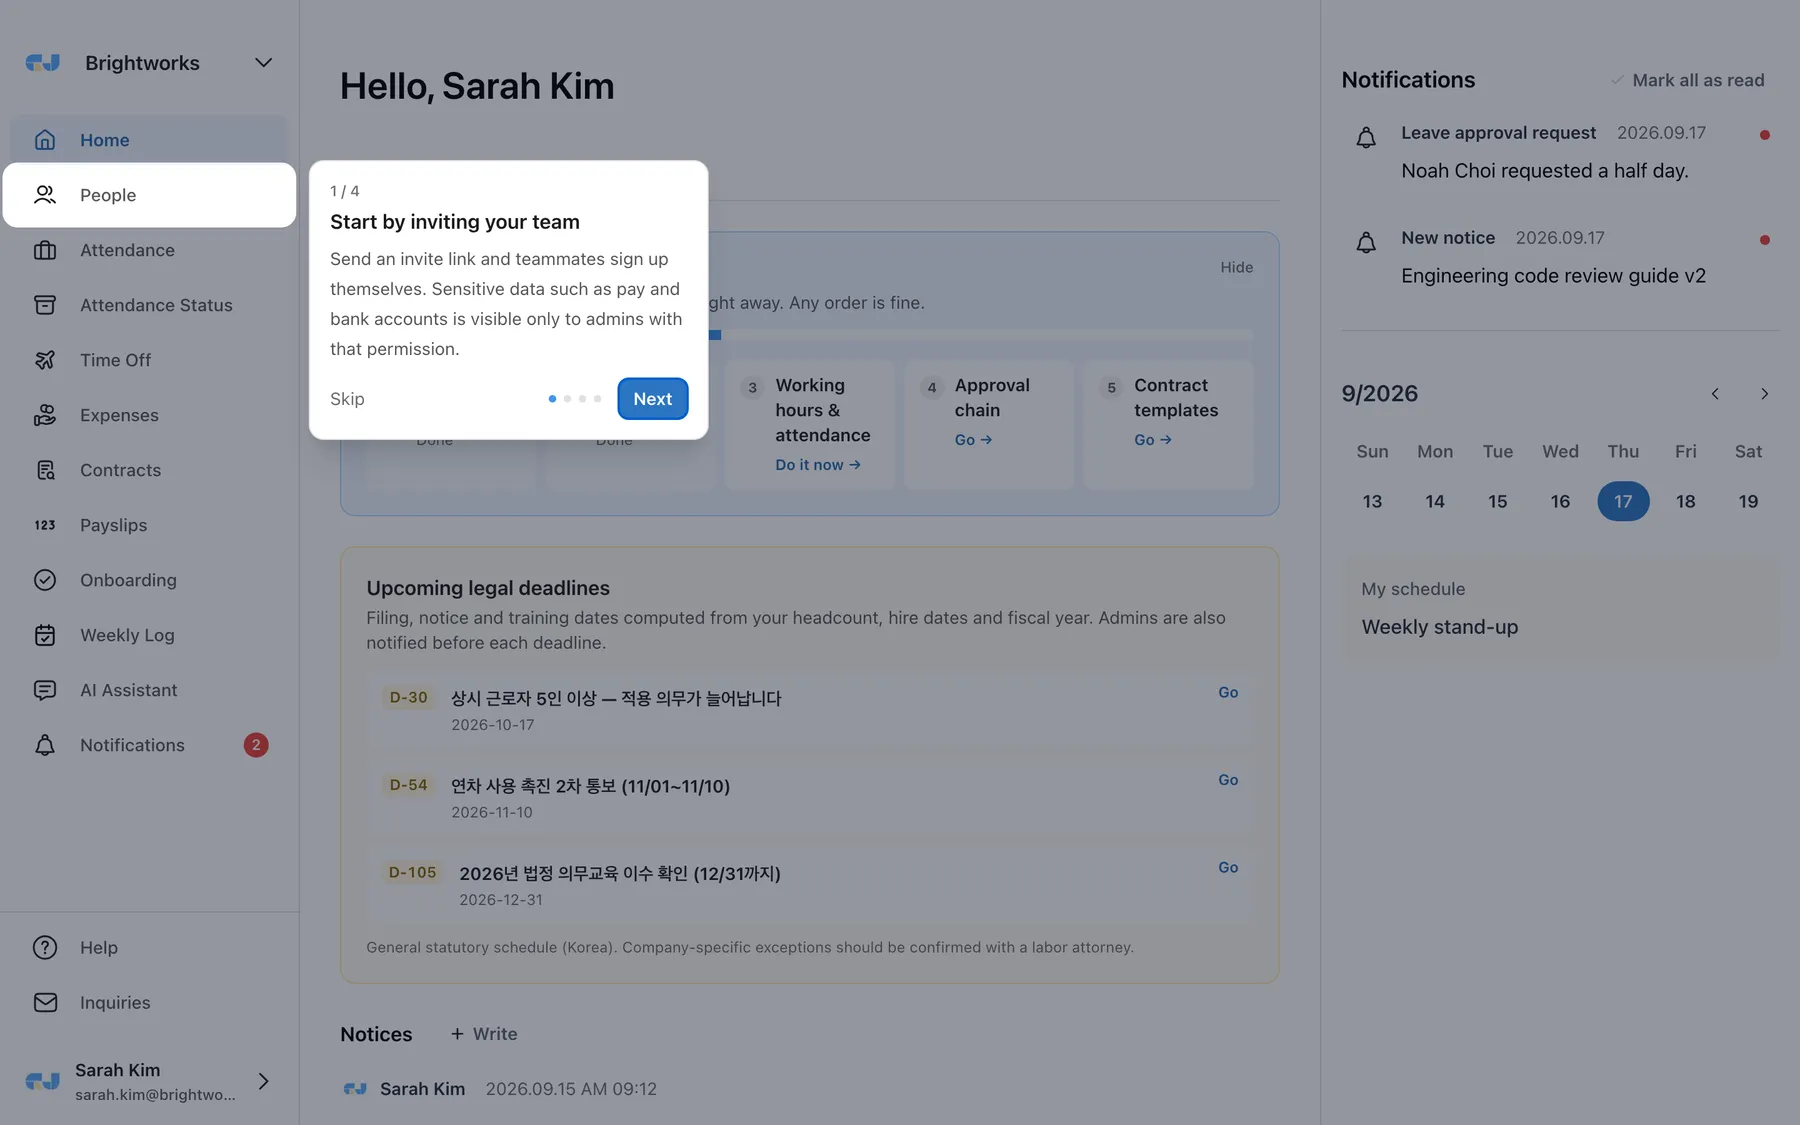
Task: Select the highlighted date 17
Action: (x=1623, y=501)
